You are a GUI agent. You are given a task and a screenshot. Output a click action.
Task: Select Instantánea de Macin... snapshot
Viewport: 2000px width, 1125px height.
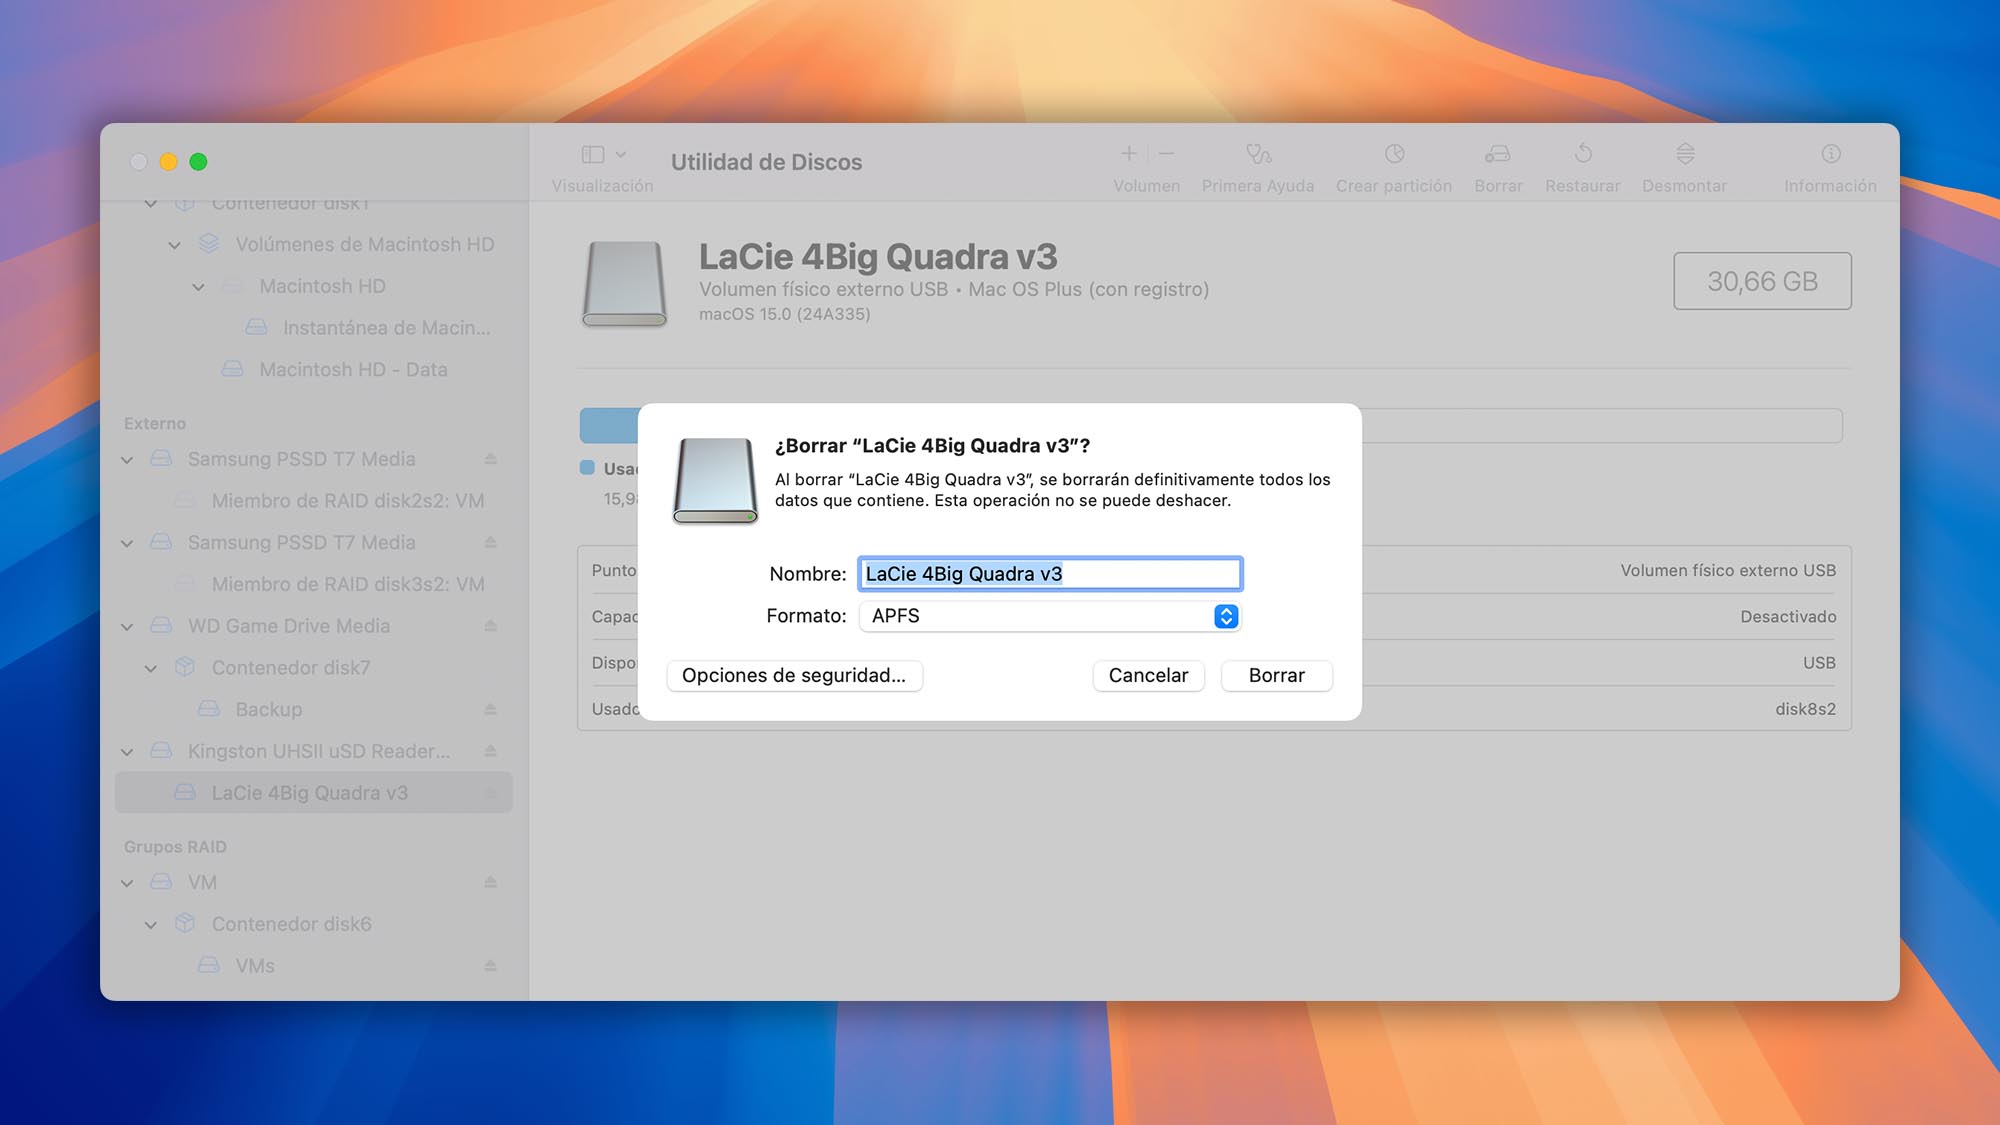[x=386, y=328]
